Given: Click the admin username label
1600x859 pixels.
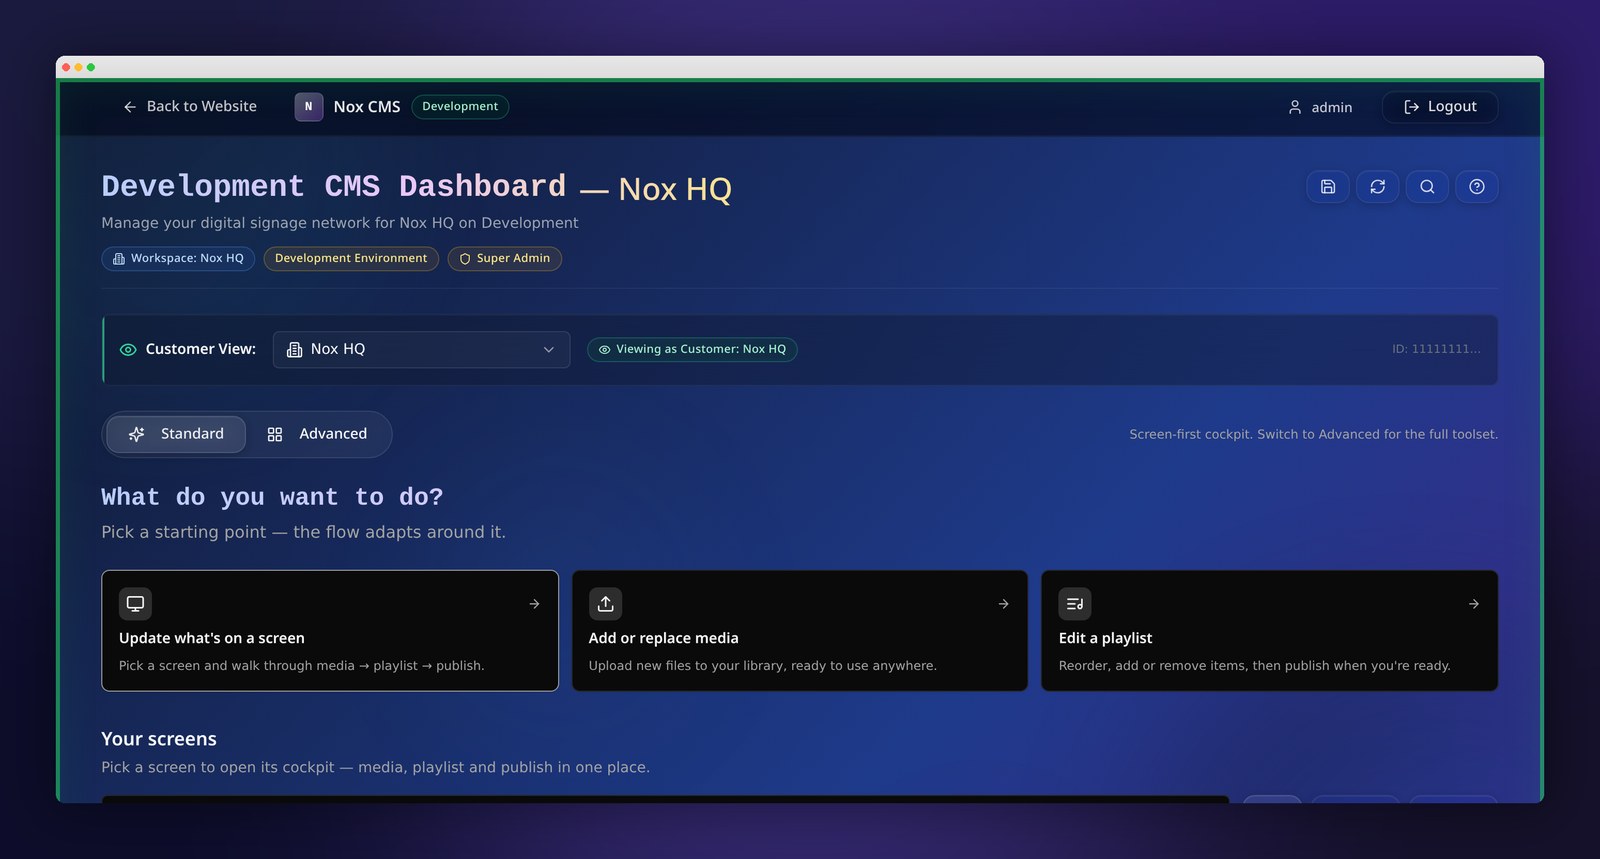Looking at the screenshot, I should (x=1332, y=107).
